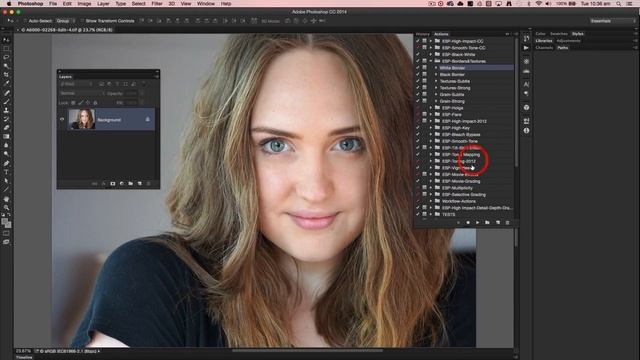Expand the Workflow-Actions set
640x360 pixels.
point(431,201)
